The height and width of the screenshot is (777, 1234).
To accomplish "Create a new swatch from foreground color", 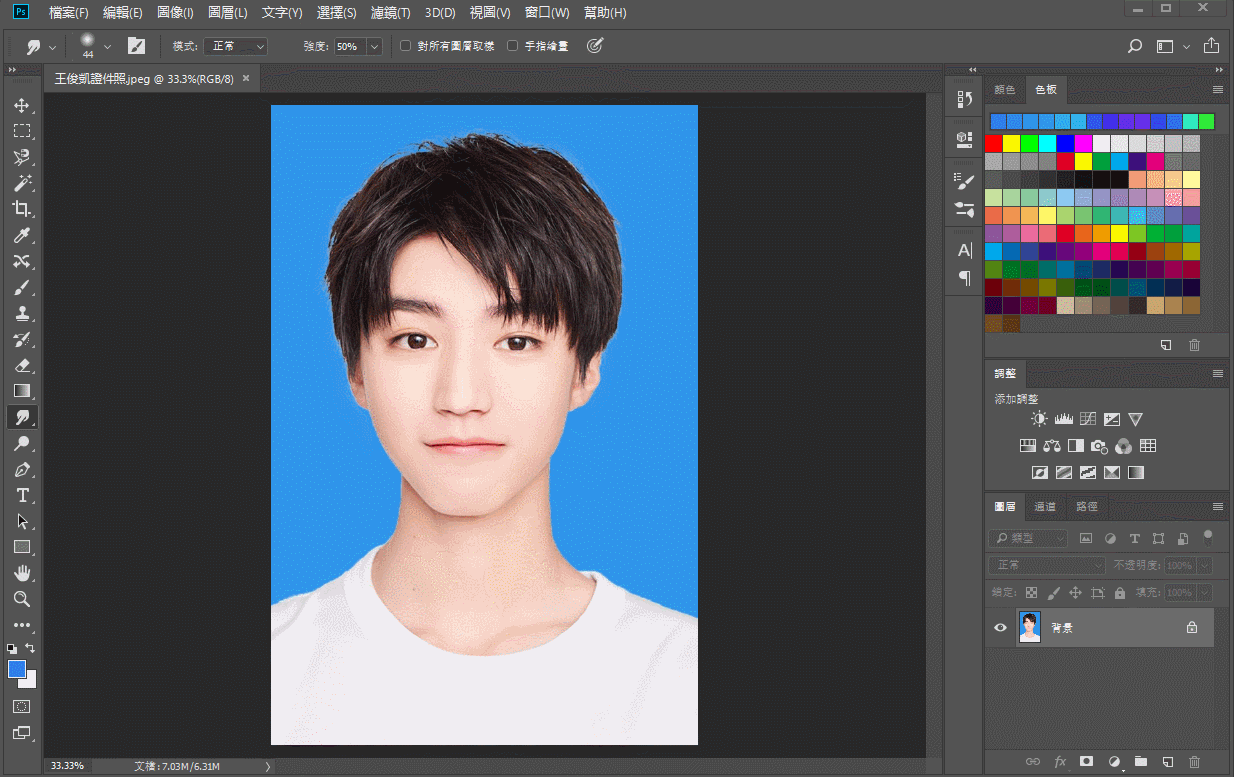I will point(1166,345).
